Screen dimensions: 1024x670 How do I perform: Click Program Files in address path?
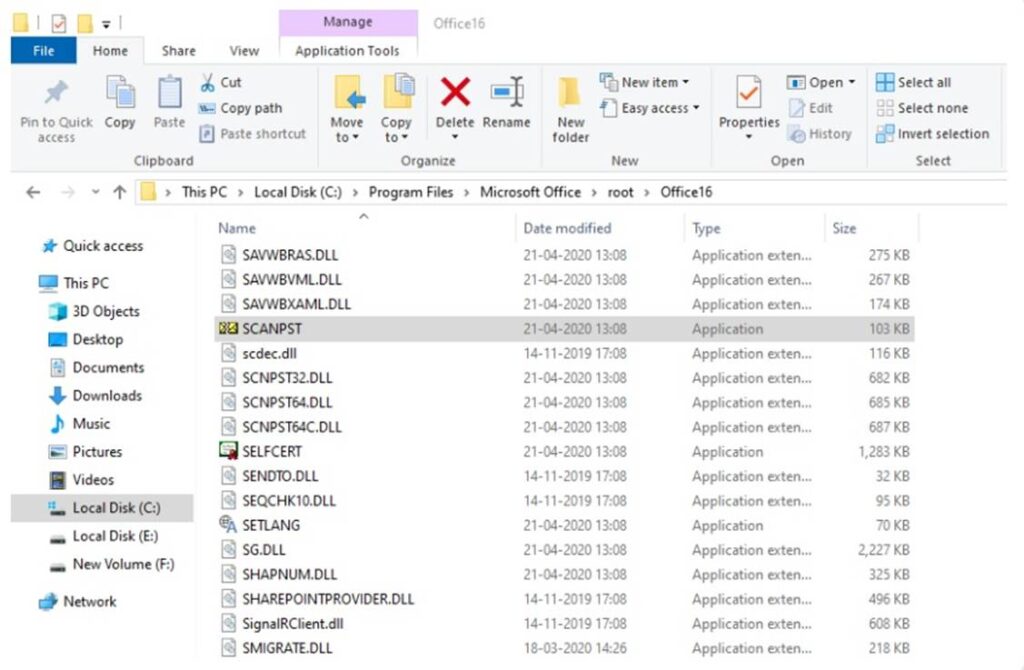click(x=411, y=192)
